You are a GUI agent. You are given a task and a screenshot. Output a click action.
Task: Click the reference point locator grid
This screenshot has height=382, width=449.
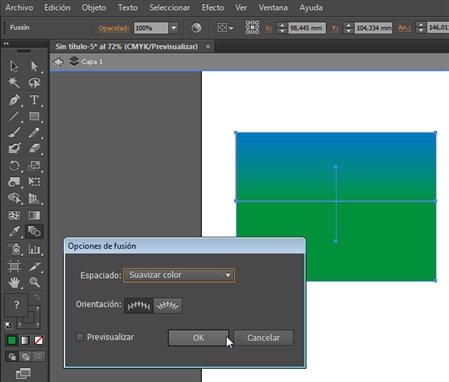click(252, 27)
